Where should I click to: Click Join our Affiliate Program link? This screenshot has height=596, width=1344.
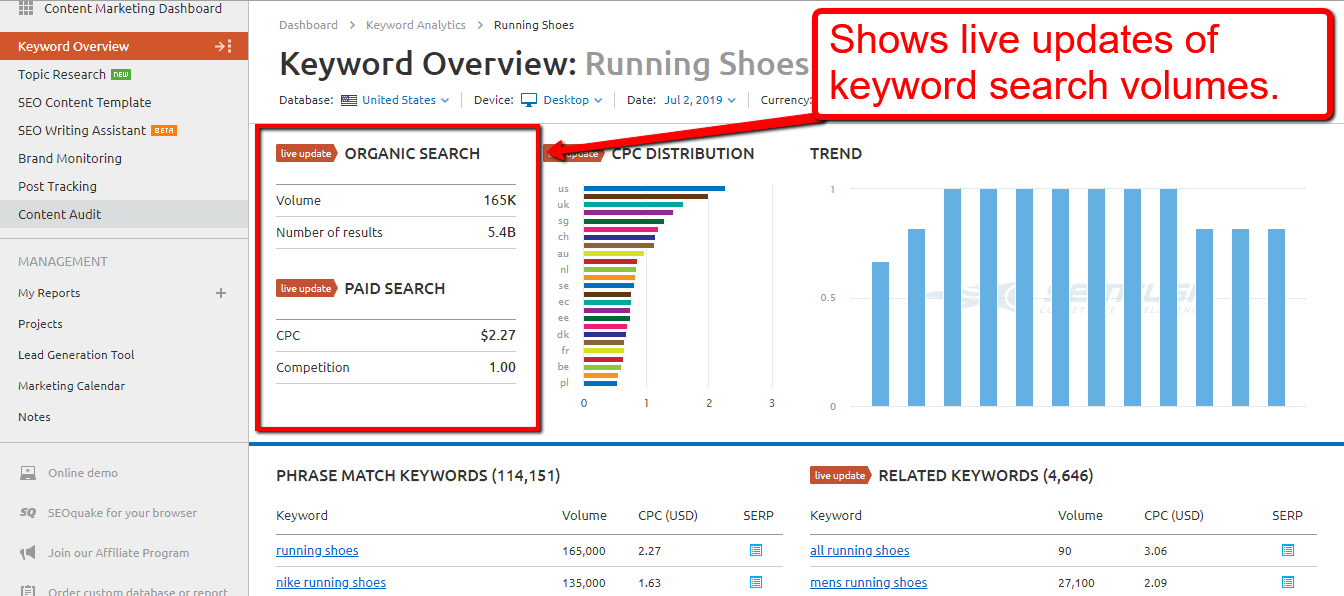click(x=119, y=553)
